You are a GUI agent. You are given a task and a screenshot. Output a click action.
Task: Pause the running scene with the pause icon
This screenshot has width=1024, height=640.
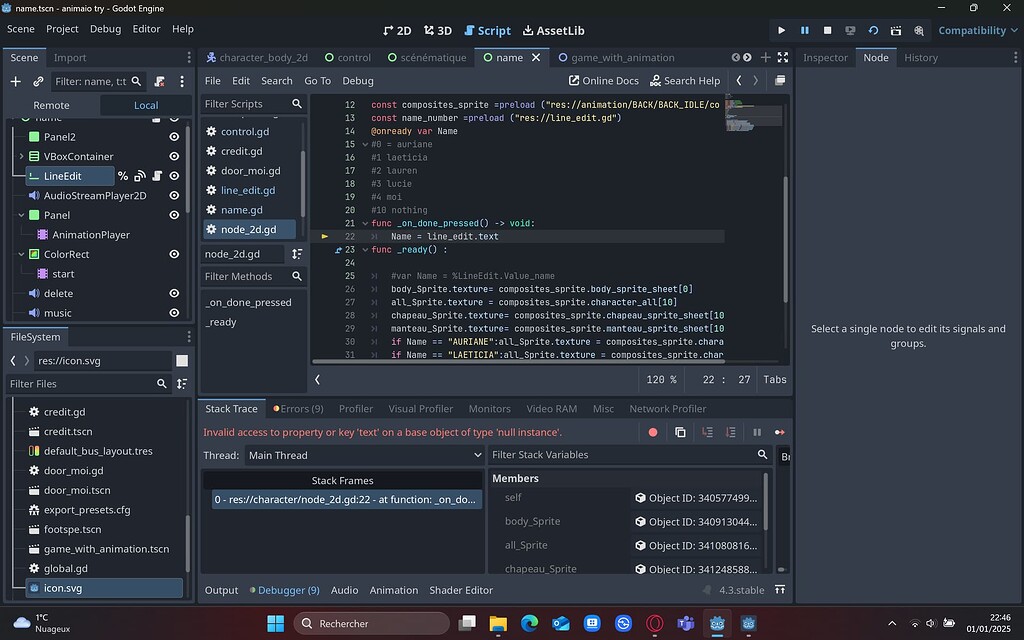(804, 30)
